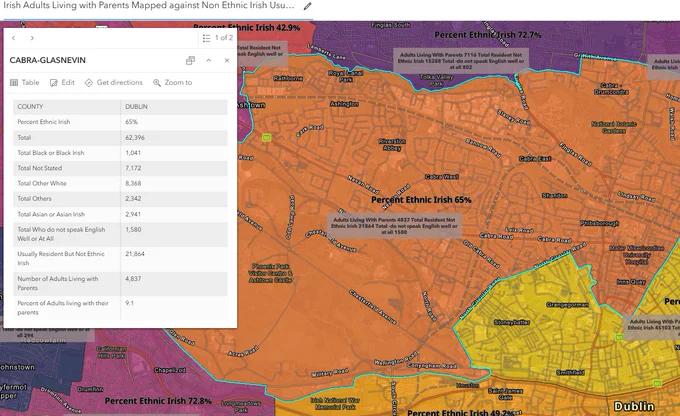This screenshot has height=416, width=680.
Task: Click the 'Percent Ethnic Irish 72.8%' map label
Action: [x=158, y=401]
